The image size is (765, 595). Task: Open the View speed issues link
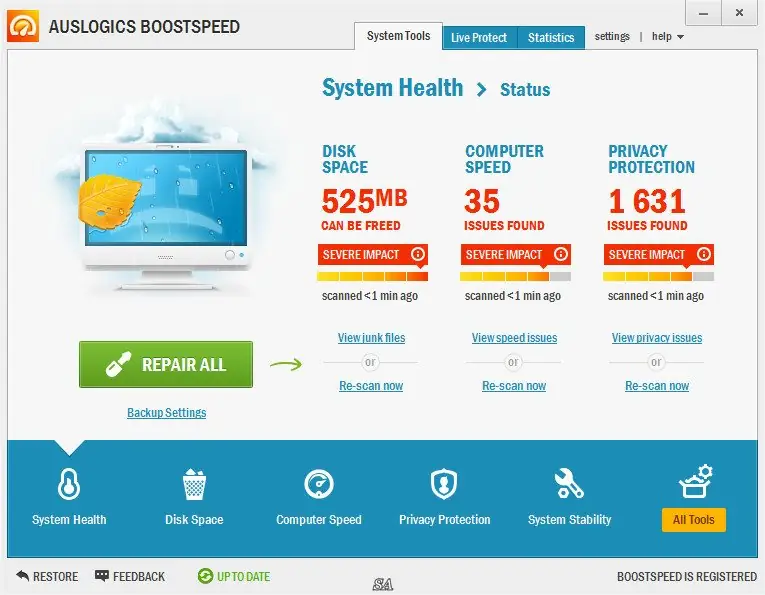coord(514,337)
